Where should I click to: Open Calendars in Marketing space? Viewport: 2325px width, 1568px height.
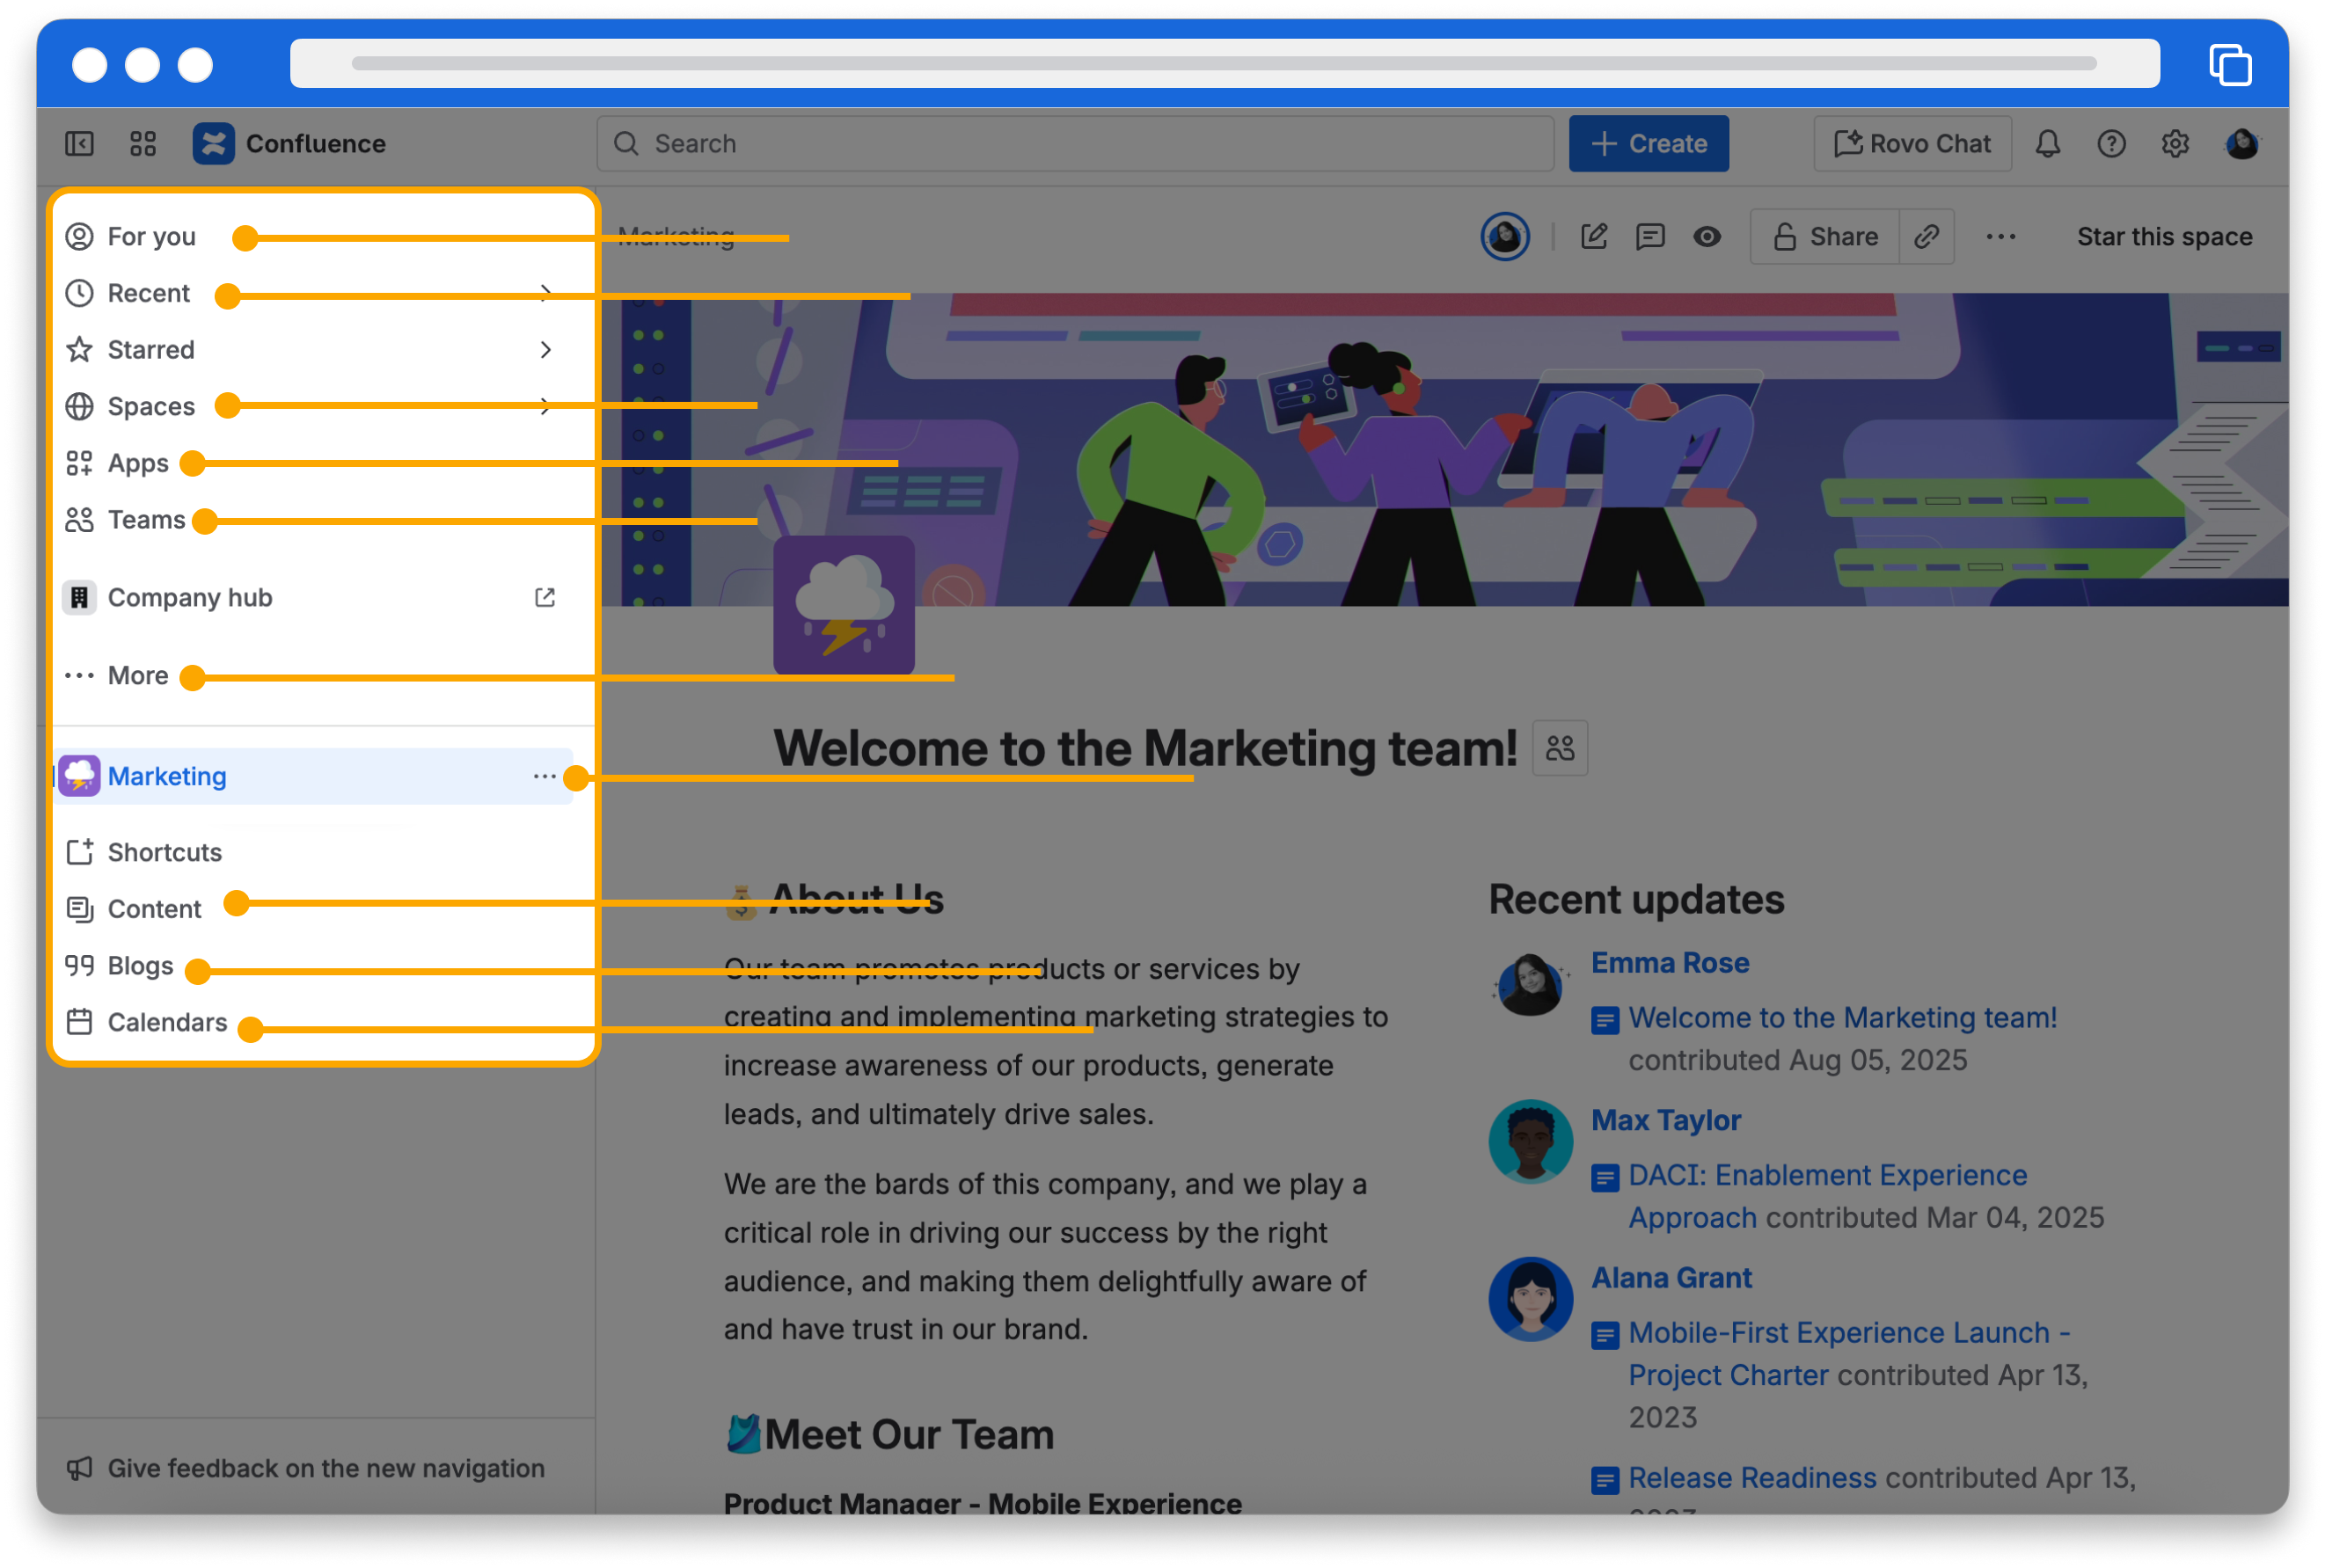click(167, 1022)
